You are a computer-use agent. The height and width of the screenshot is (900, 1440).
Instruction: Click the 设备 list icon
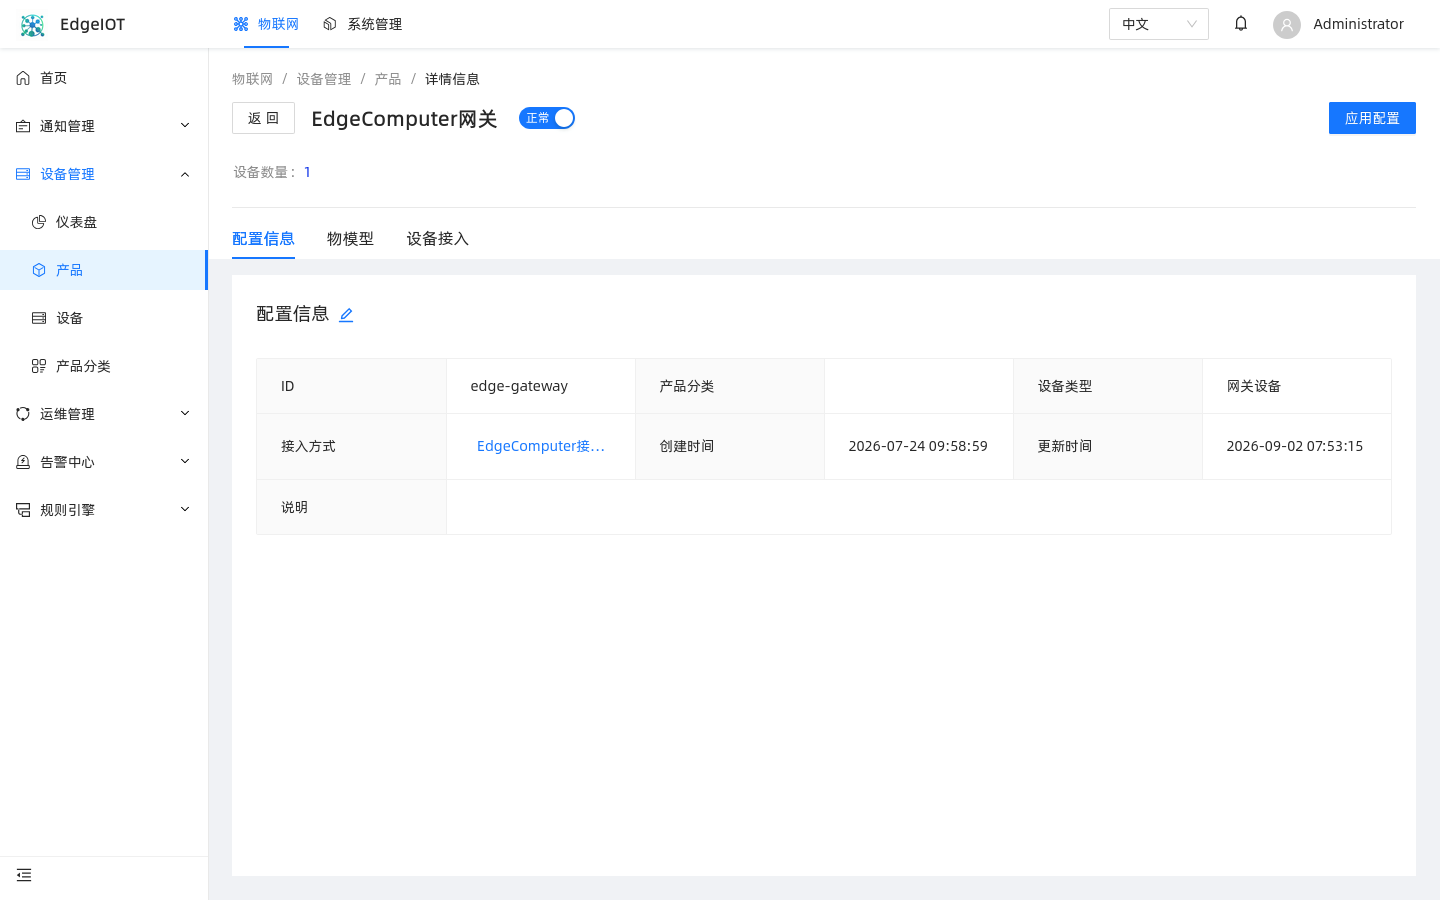pos(39,318)
